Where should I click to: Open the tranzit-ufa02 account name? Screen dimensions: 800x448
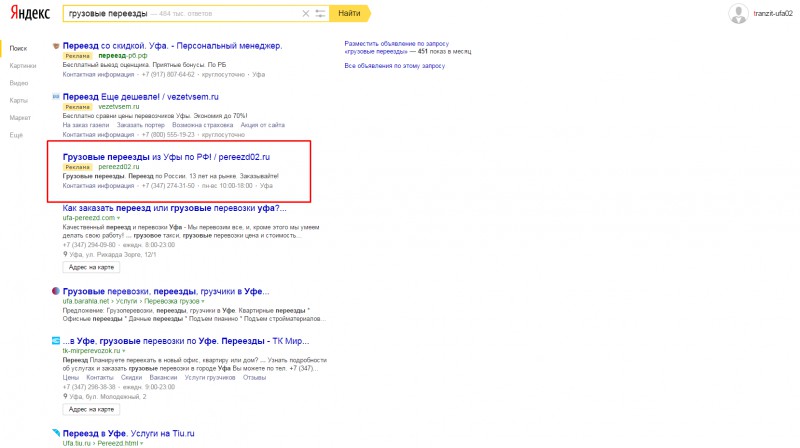[773, 14]
